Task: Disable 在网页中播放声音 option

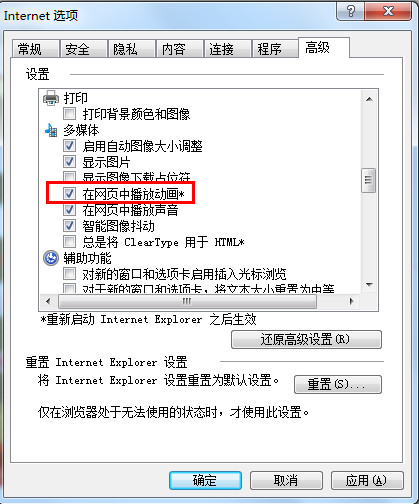Action: [69, 210]
